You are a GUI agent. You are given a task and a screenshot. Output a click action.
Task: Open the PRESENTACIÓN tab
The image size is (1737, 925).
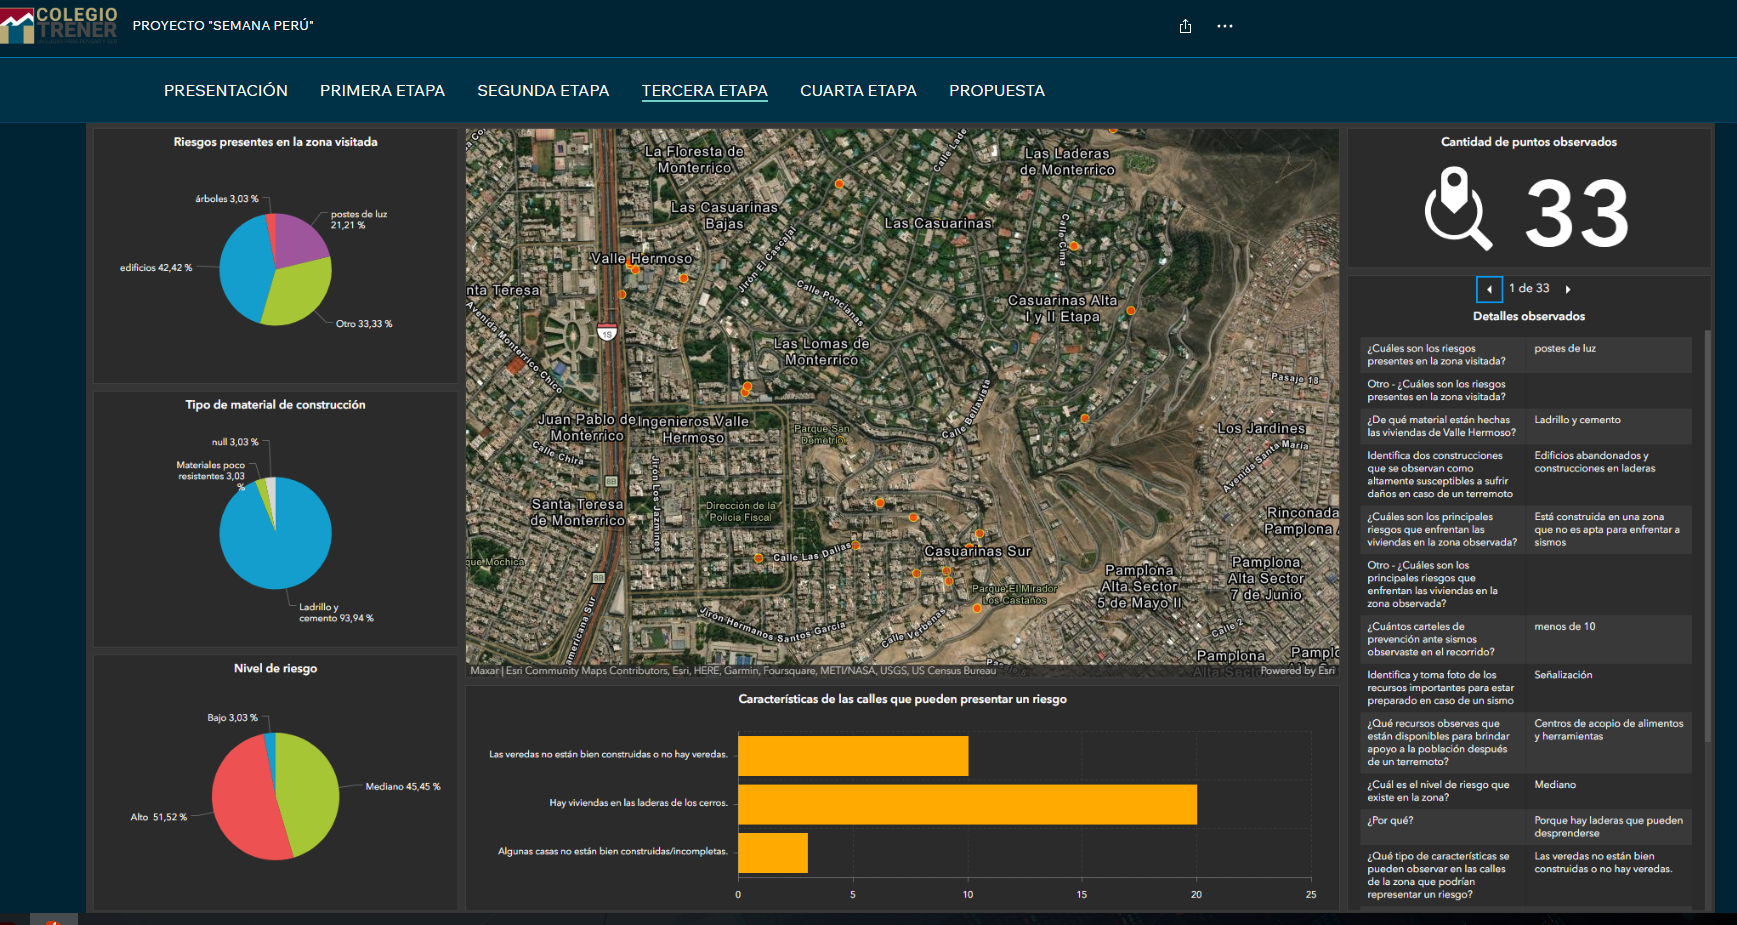(225, 91)
